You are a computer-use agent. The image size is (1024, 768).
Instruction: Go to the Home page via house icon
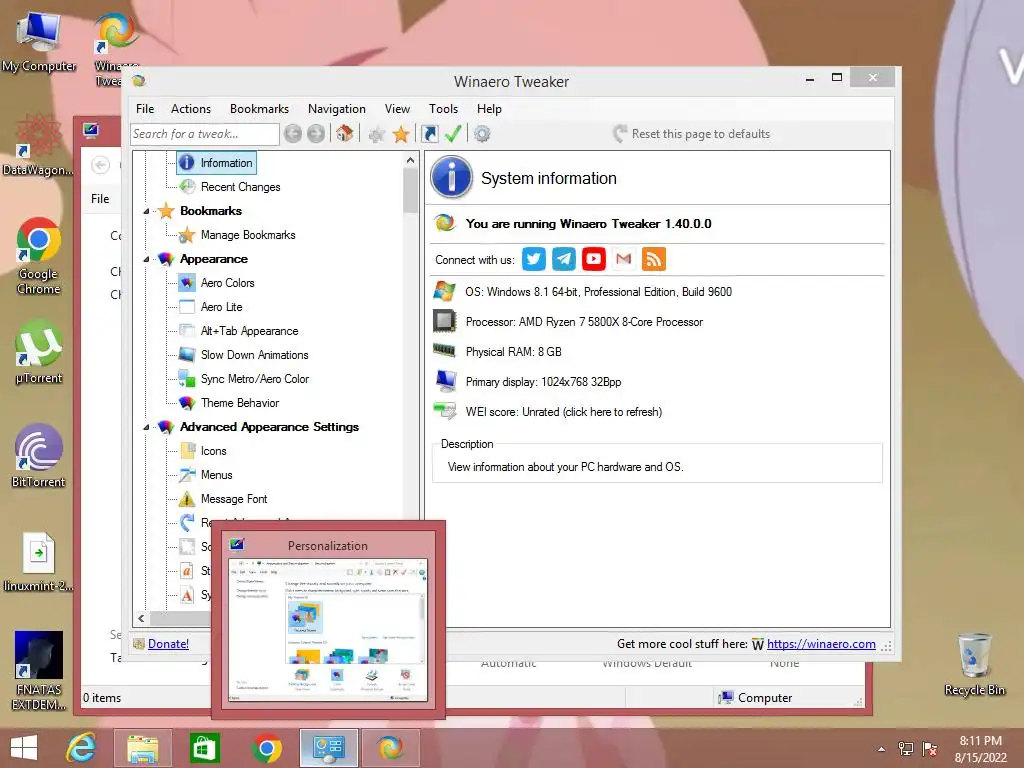[345, 134]
